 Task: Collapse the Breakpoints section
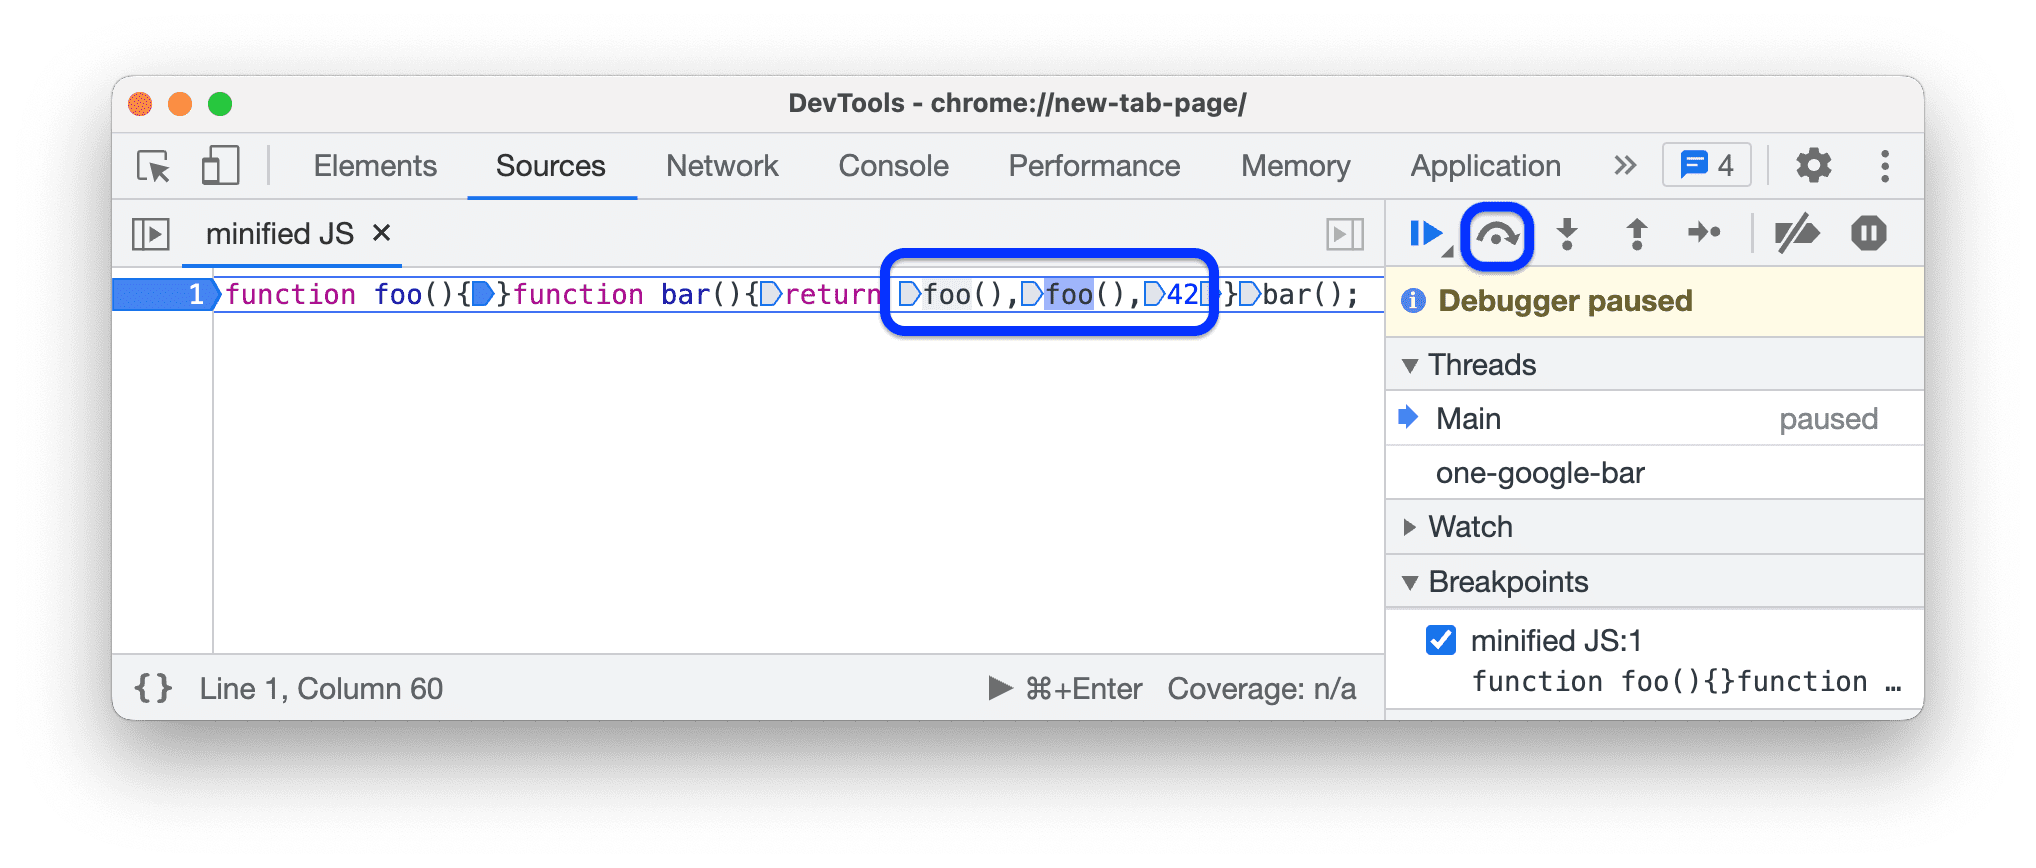[x=1411, y=582]
